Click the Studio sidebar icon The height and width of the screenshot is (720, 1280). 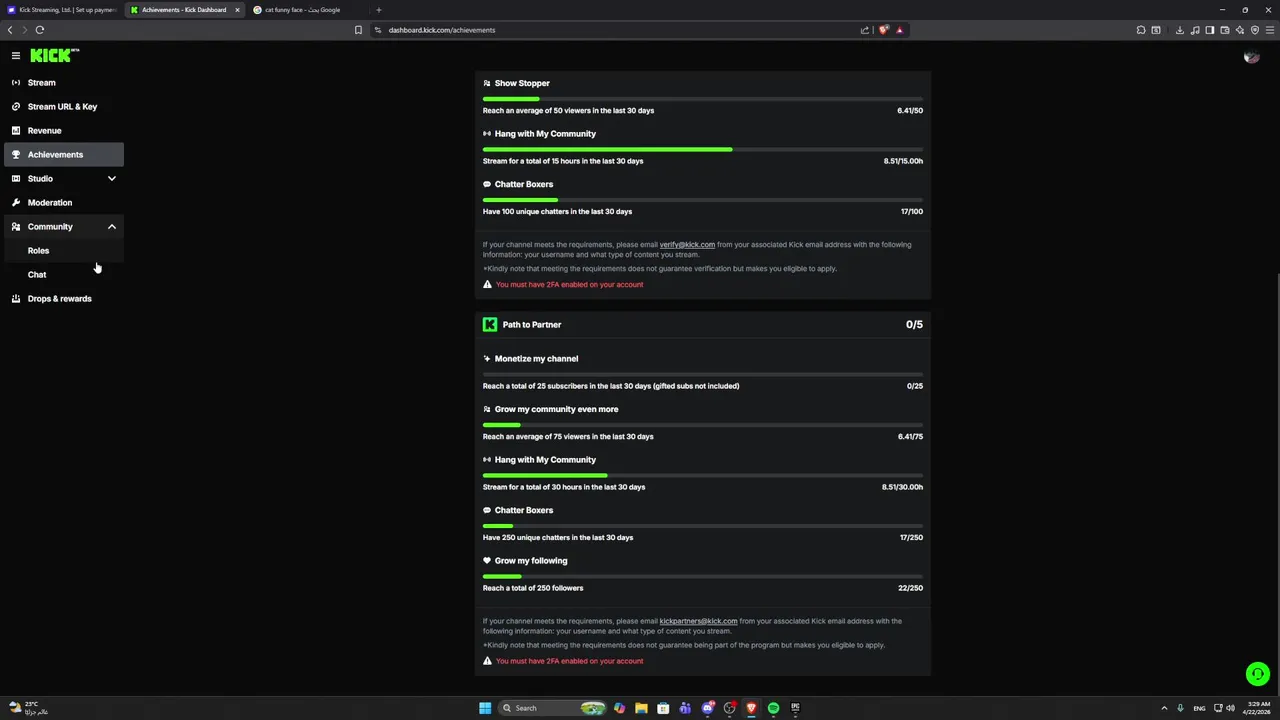click(16, 179)
